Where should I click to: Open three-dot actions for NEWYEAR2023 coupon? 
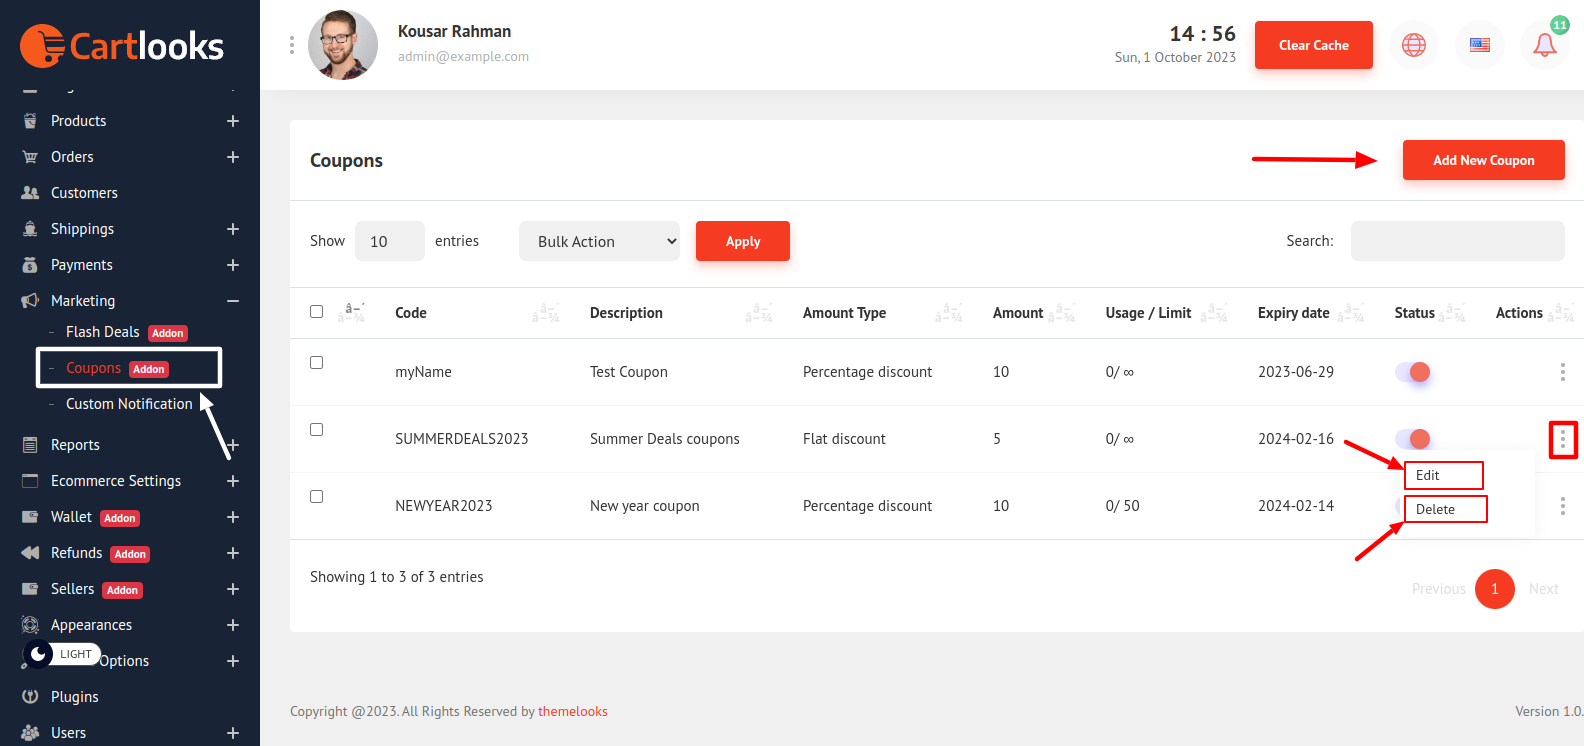coord(1562,506)
